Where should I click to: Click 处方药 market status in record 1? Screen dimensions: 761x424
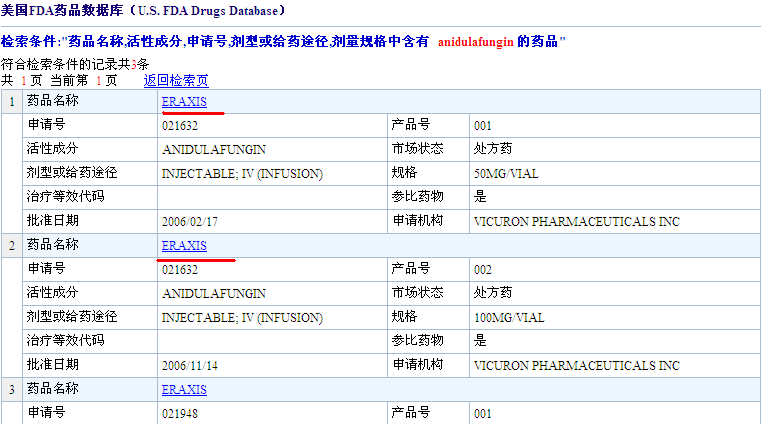493,149
